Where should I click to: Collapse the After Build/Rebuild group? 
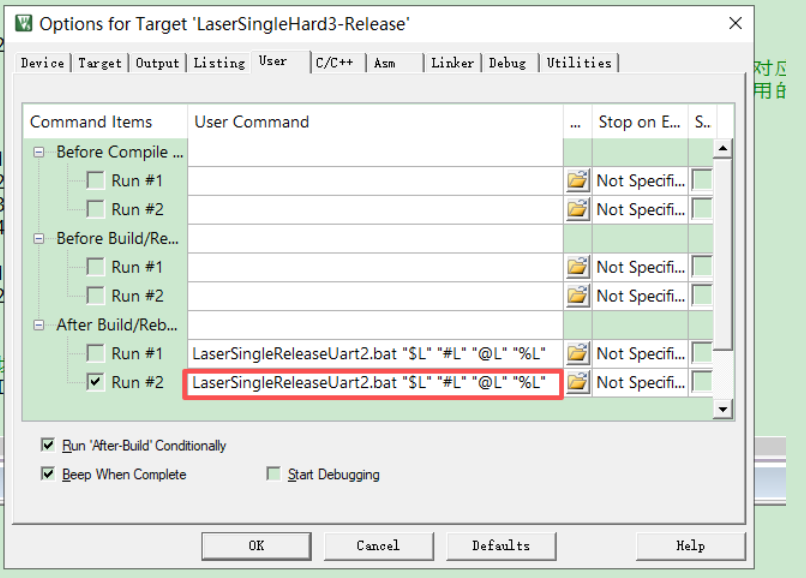pos(39,325)
